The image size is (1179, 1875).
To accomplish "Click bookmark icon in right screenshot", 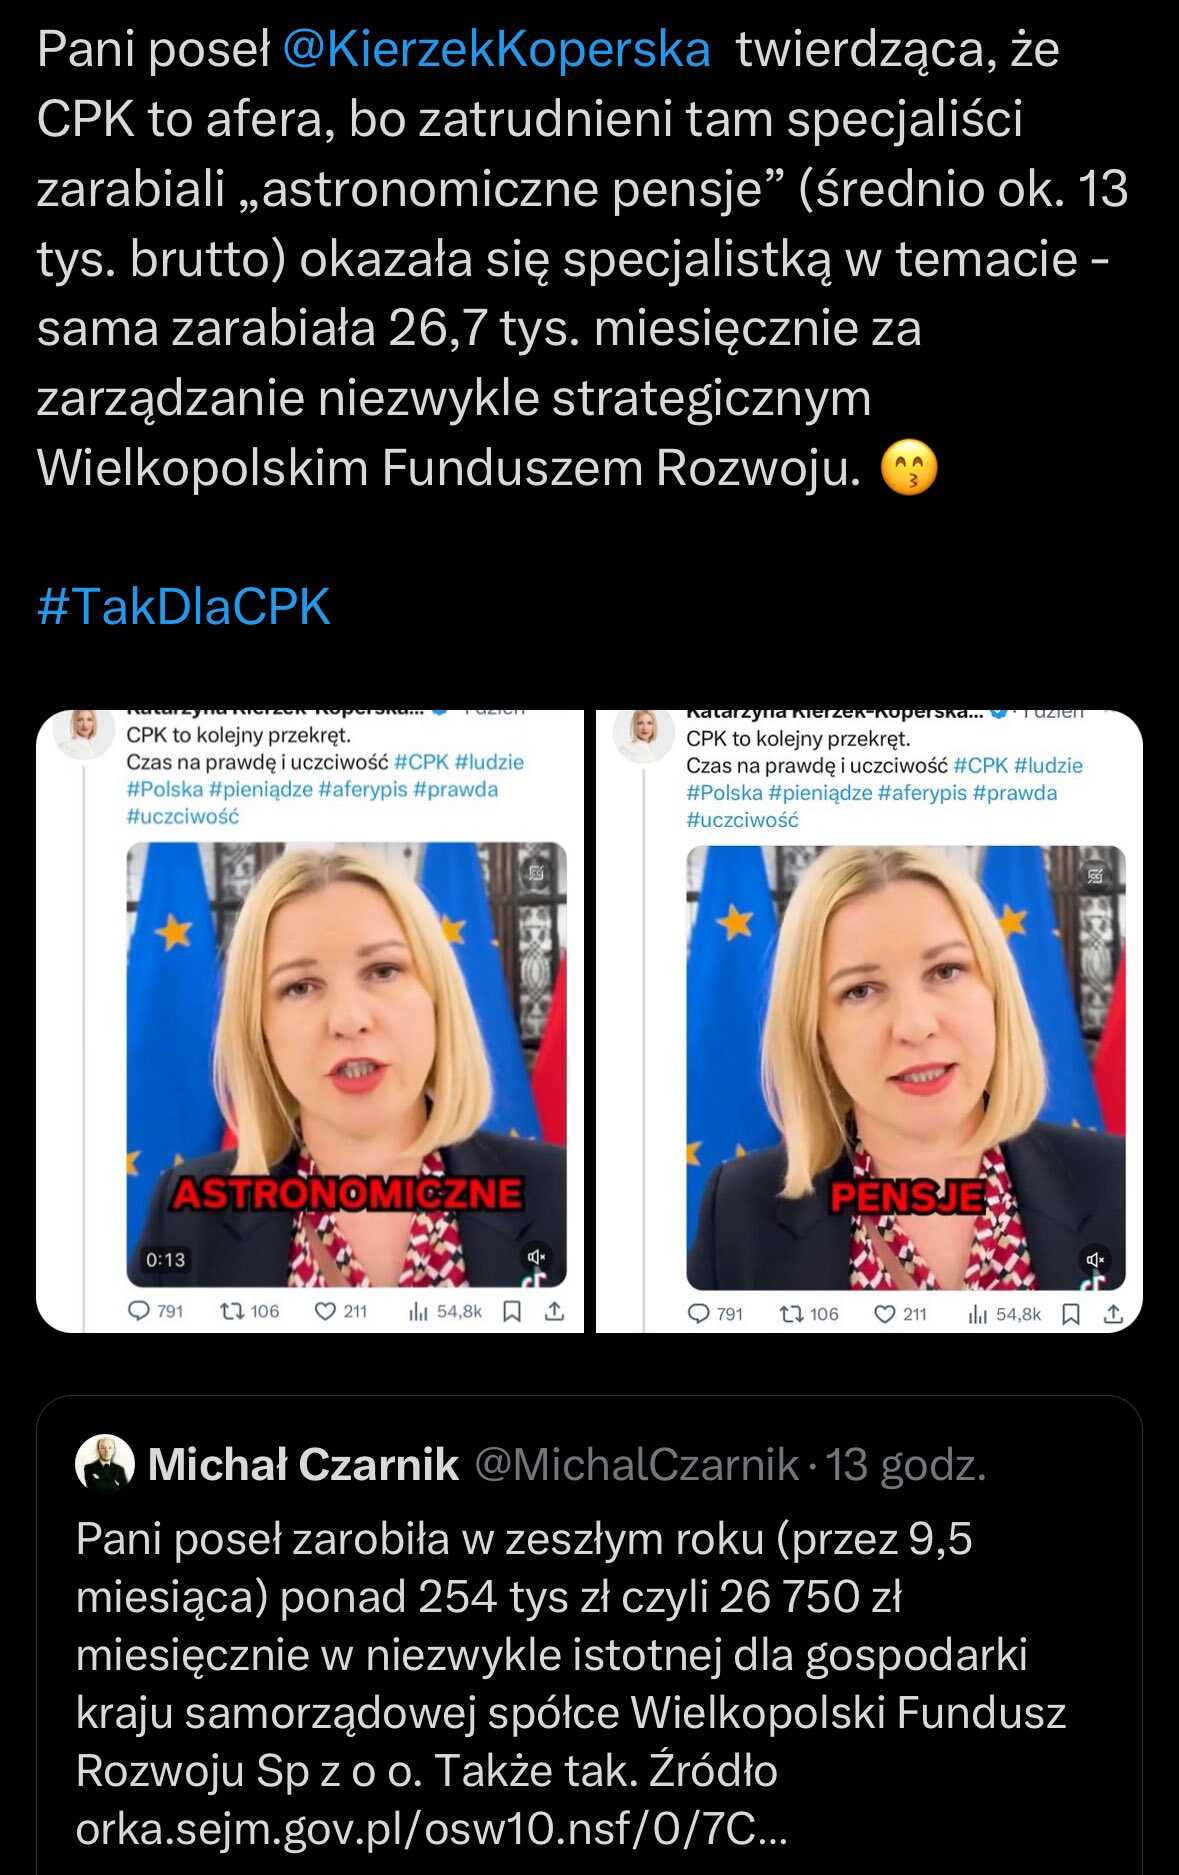I will point(1071,1314).
